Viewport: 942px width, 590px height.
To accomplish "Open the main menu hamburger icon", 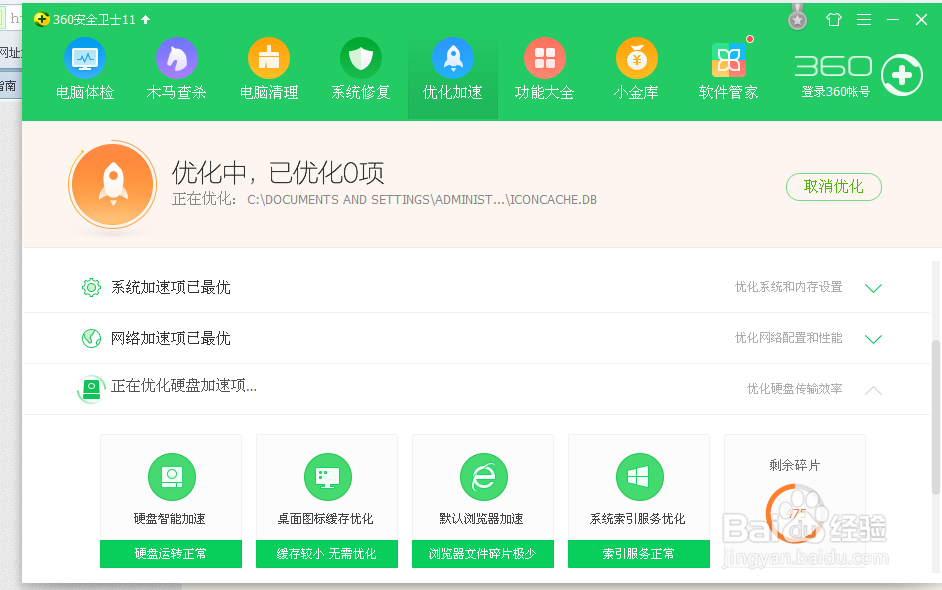I will pyautogui.click(x=864, y=19).
